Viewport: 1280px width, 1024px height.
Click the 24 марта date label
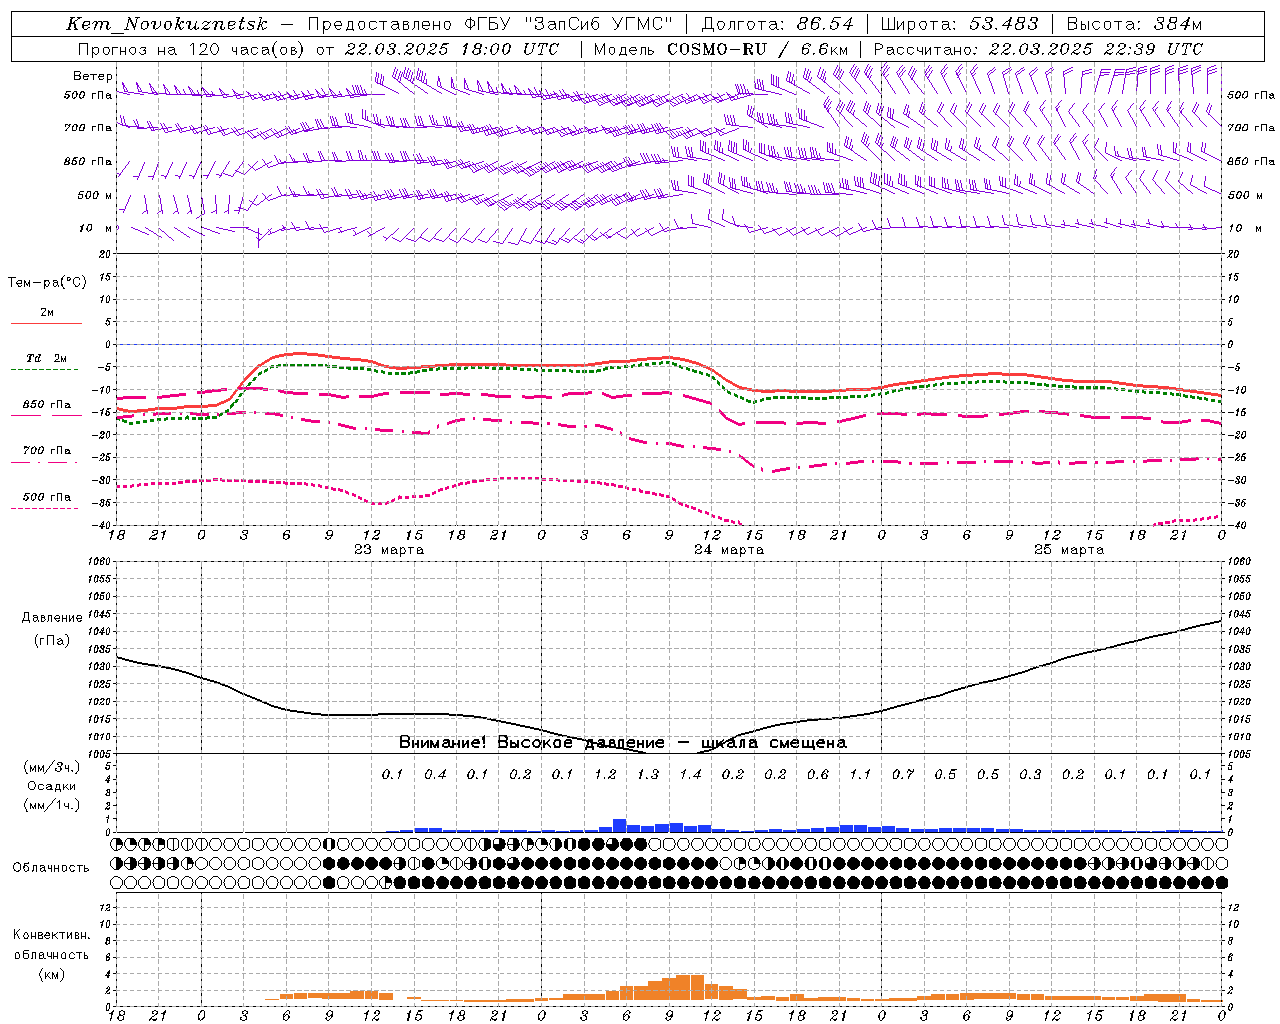pos(729,550)
